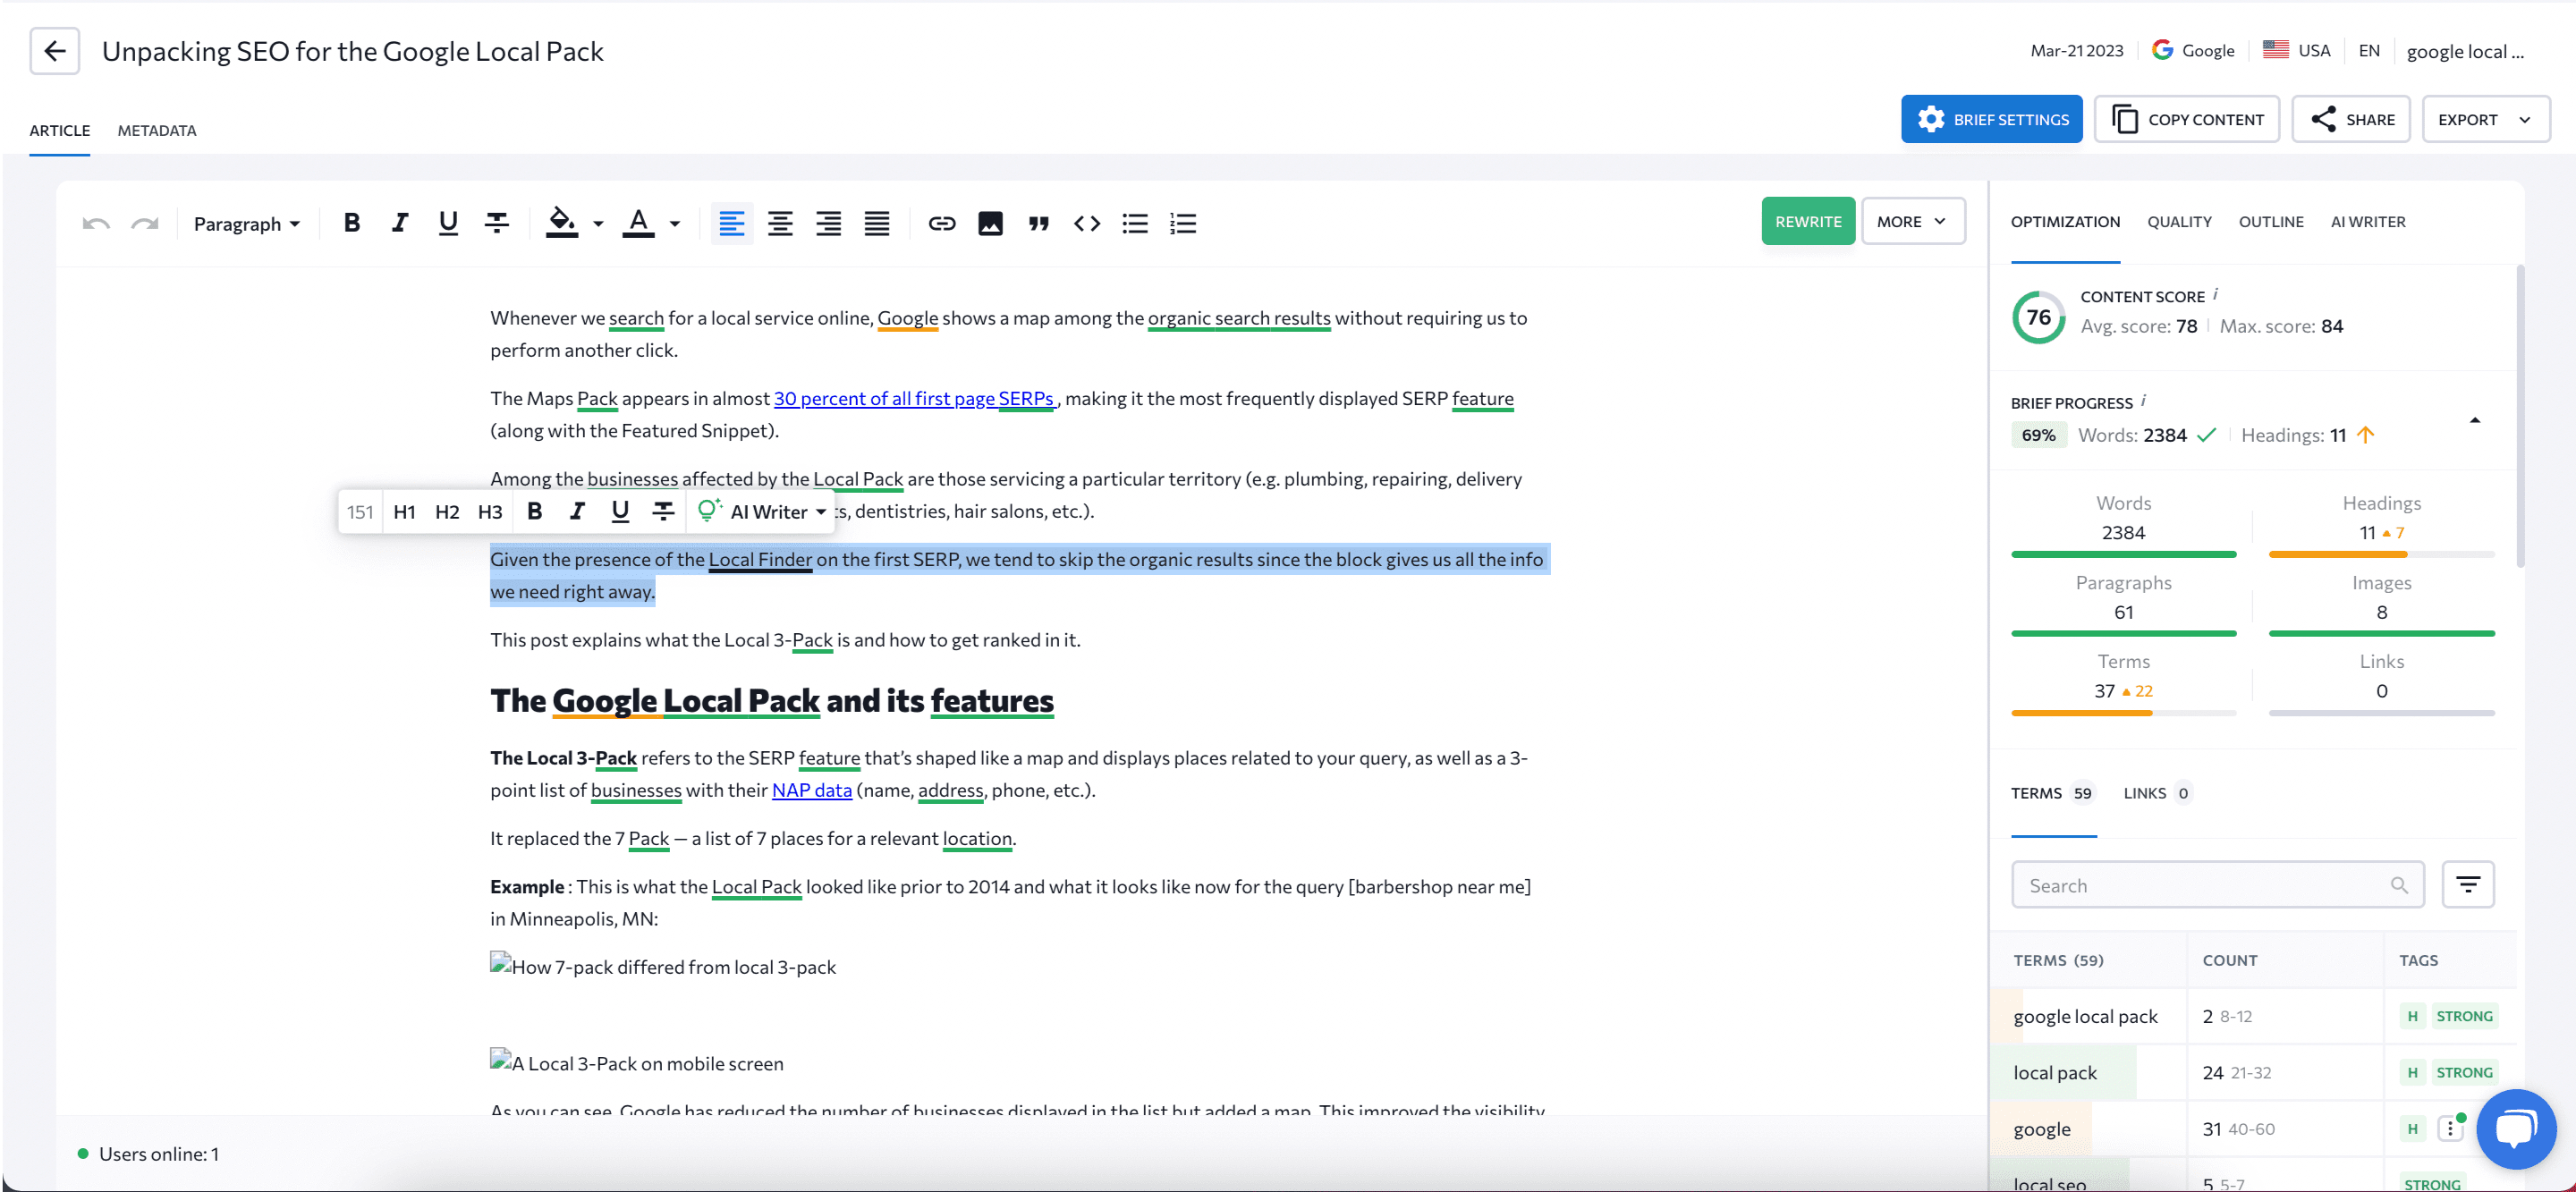This screenshot has height=1192, width=2576.
Task: Switch to the QUALITY panel tab
Action: tap(2180, 222)
